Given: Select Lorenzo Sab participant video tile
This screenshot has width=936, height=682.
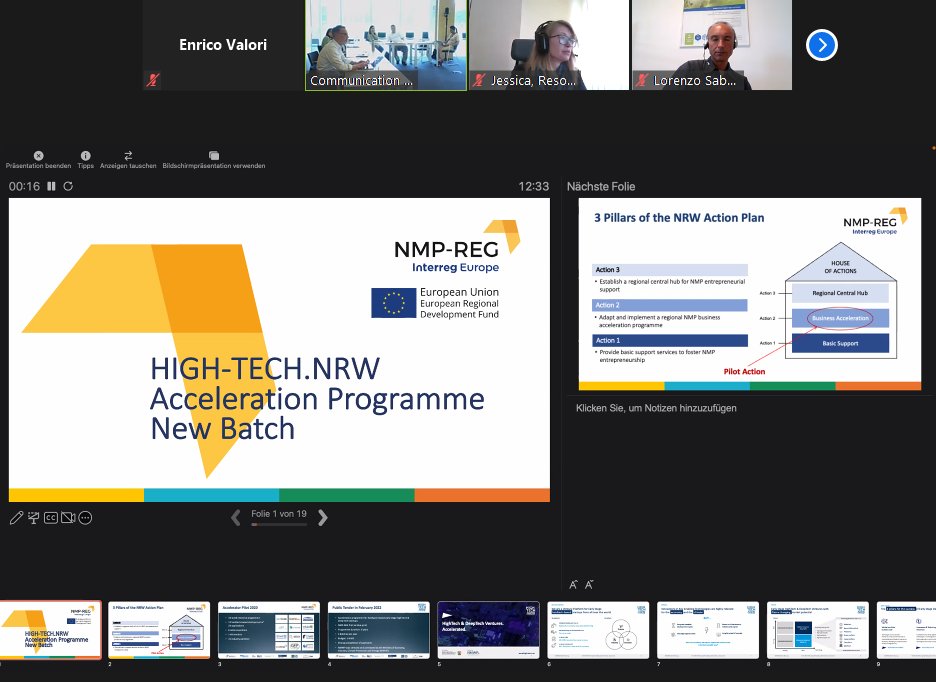Looking at the screenshot, I should tap(712, 45).
